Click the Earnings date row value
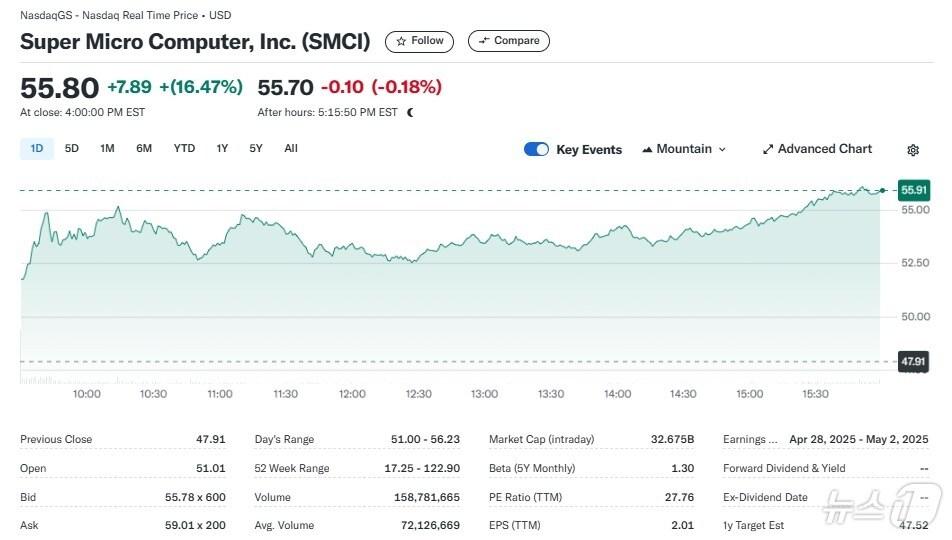The image size is (952, 540). (x=858, y=439)
